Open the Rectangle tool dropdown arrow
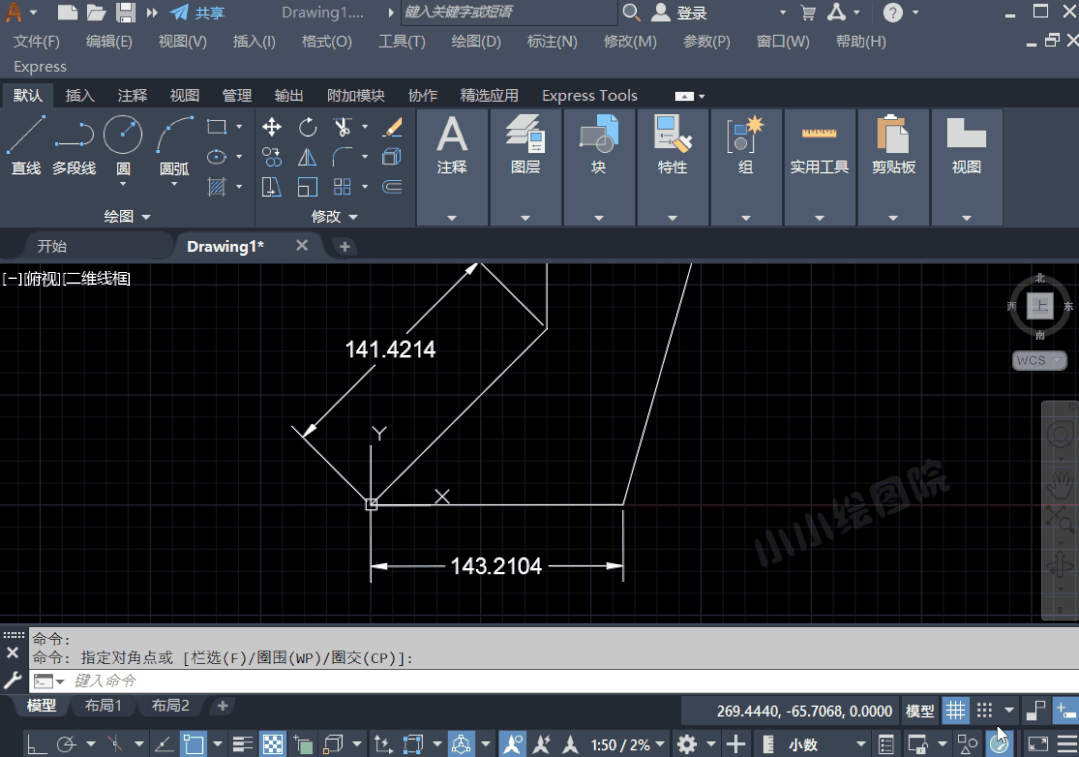Viewport: 1079px width, 757px height. 239,127
